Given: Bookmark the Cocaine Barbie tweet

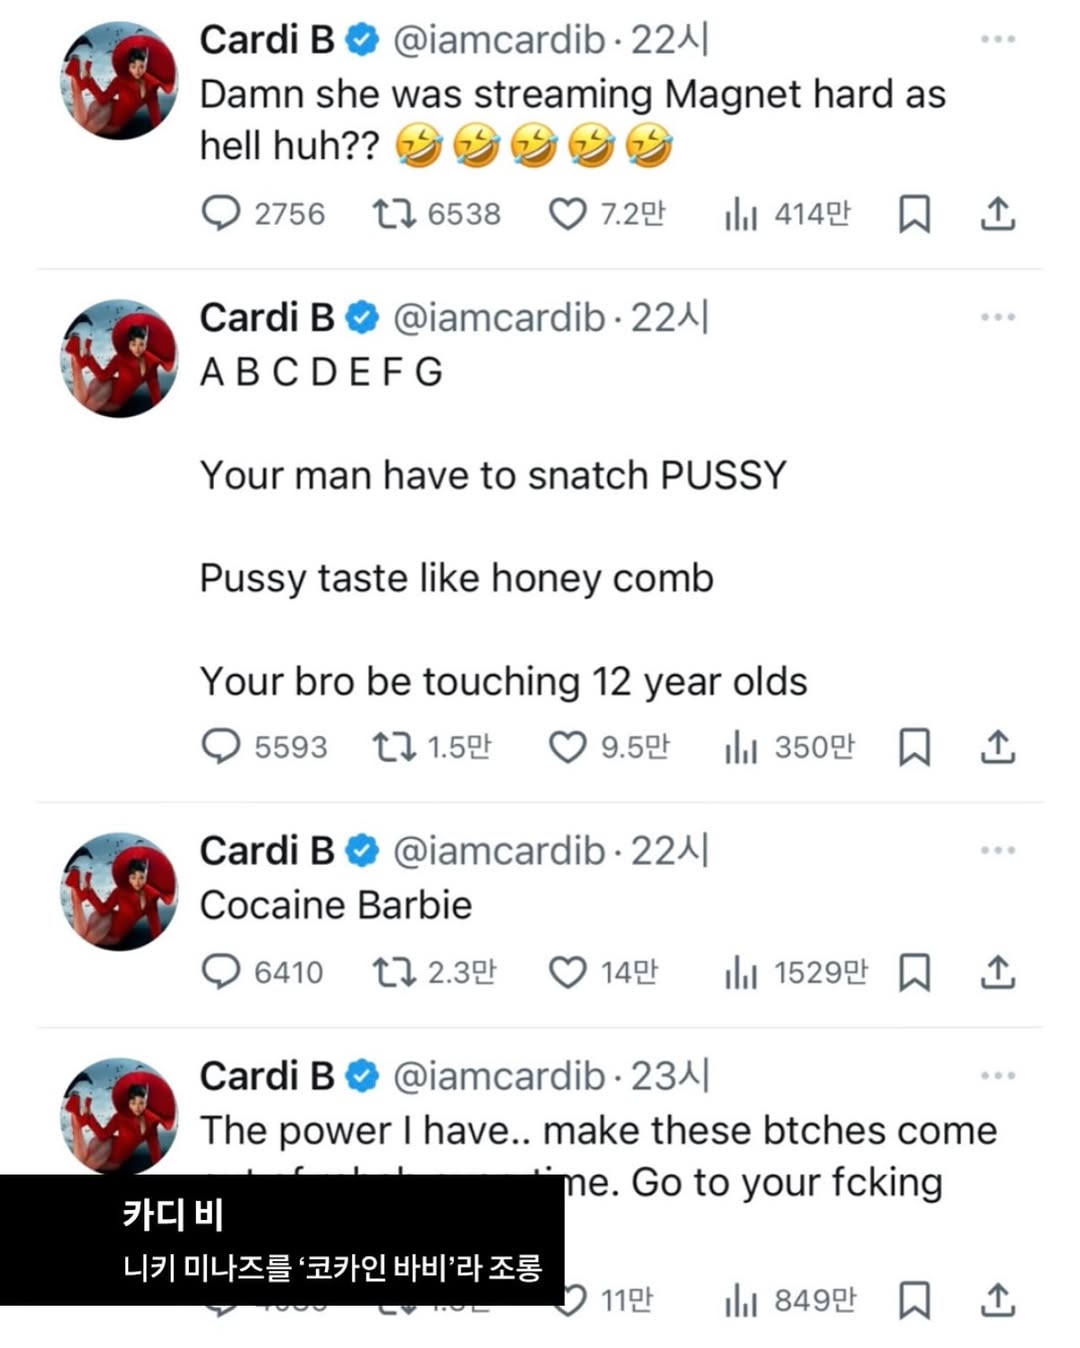Looking at the screenshot, I should point(914,971).
